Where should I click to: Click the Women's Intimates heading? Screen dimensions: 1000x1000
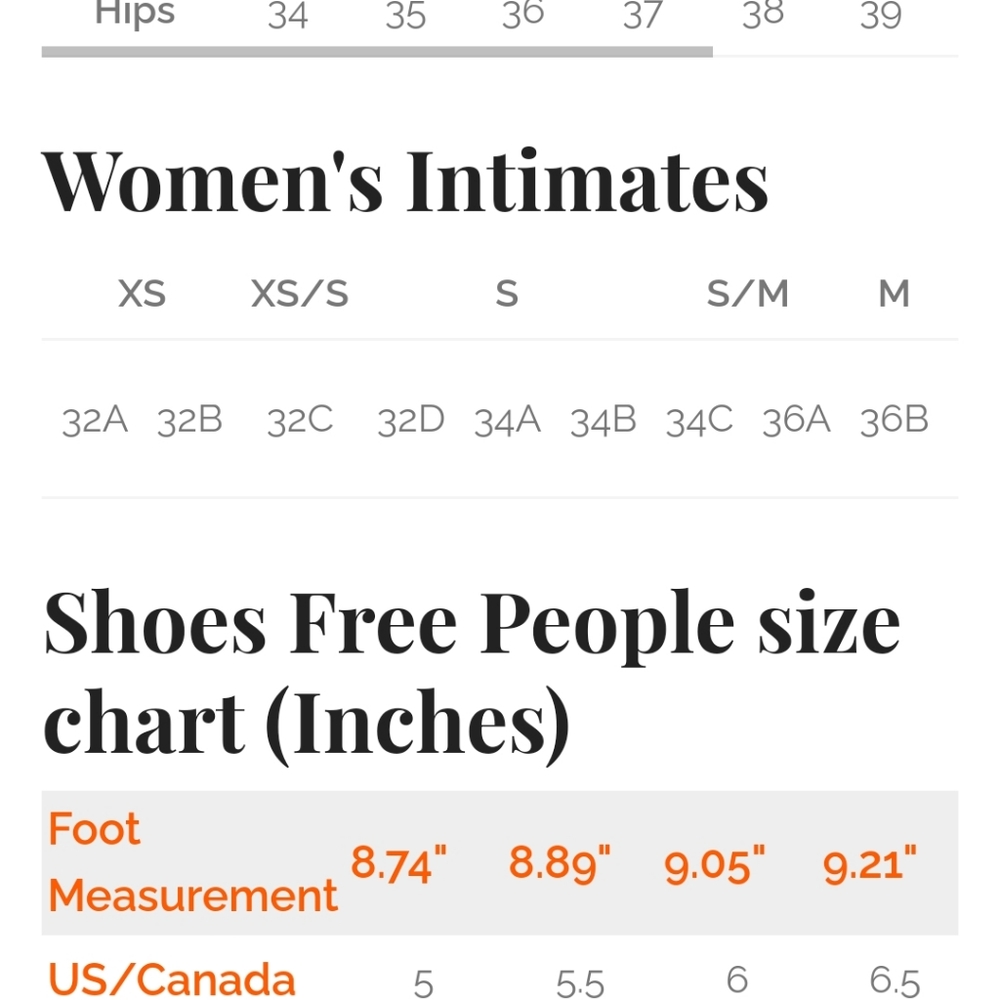pos(405,182)
